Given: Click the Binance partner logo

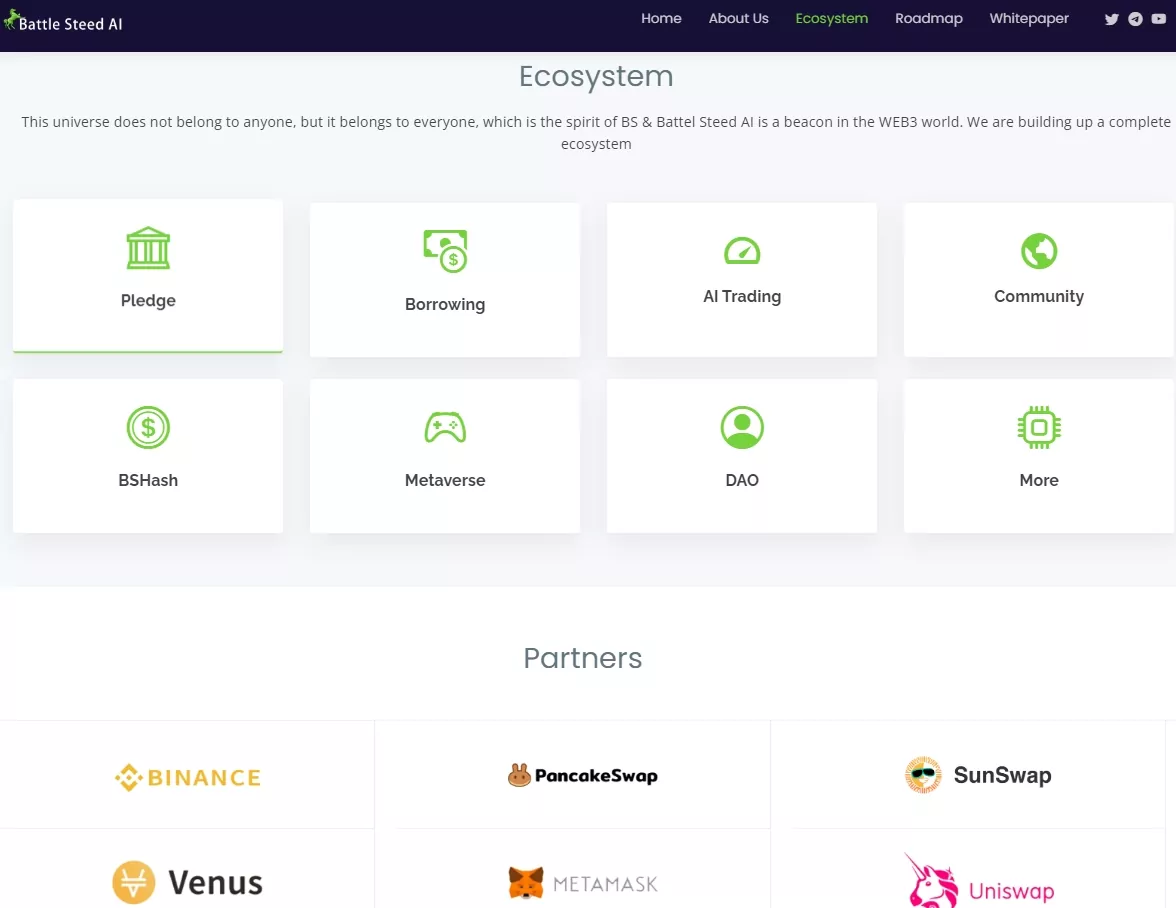Looking at the screenshot, I should (188, 778).
